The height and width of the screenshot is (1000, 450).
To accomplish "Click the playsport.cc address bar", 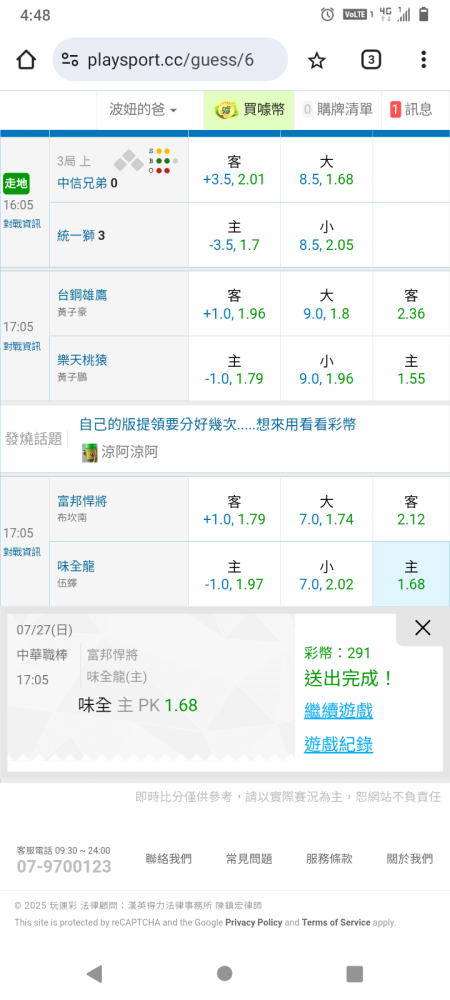I will coord(170,60).
